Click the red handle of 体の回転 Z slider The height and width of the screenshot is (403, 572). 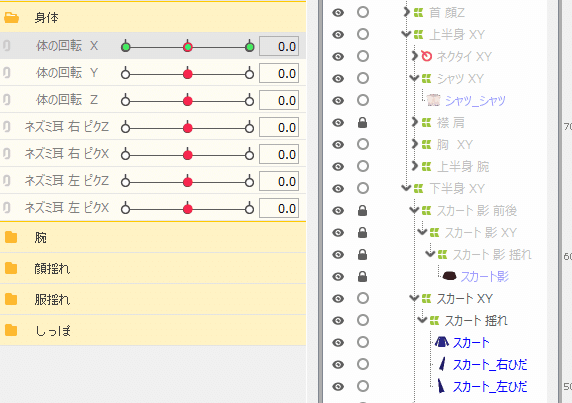pos(188,101)
